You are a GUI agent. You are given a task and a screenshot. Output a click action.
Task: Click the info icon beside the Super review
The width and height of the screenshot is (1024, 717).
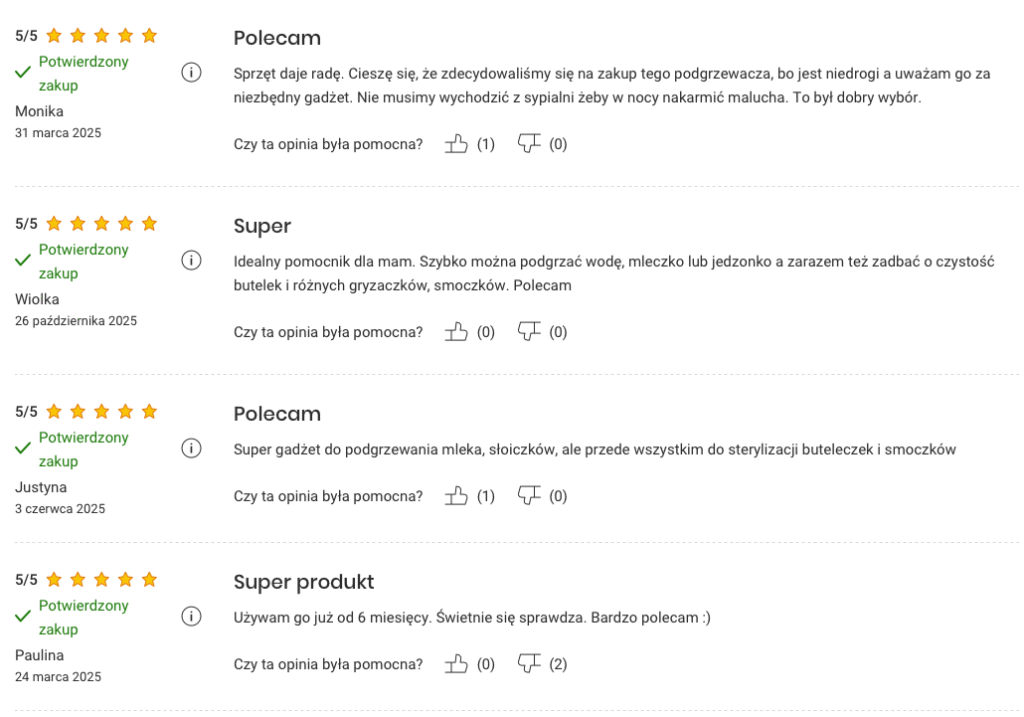pyautogui.click(x=192, y=260)
